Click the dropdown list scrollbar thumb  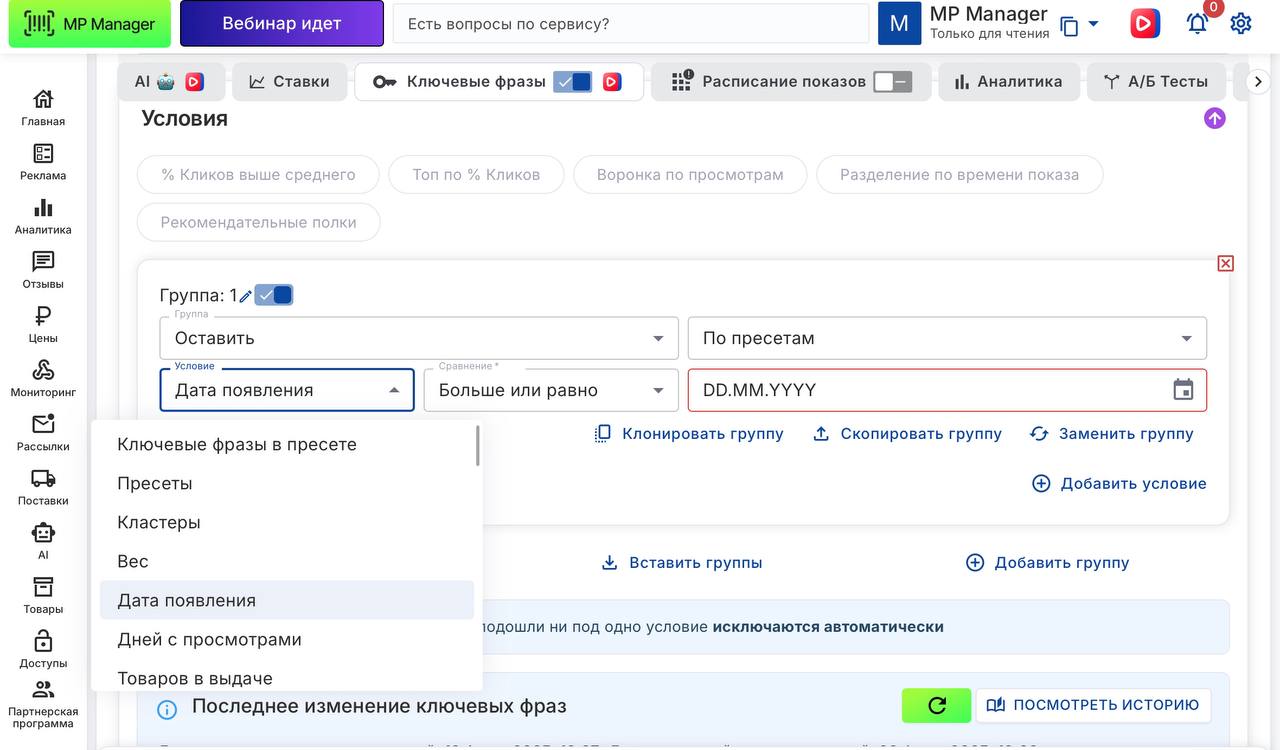477,446
